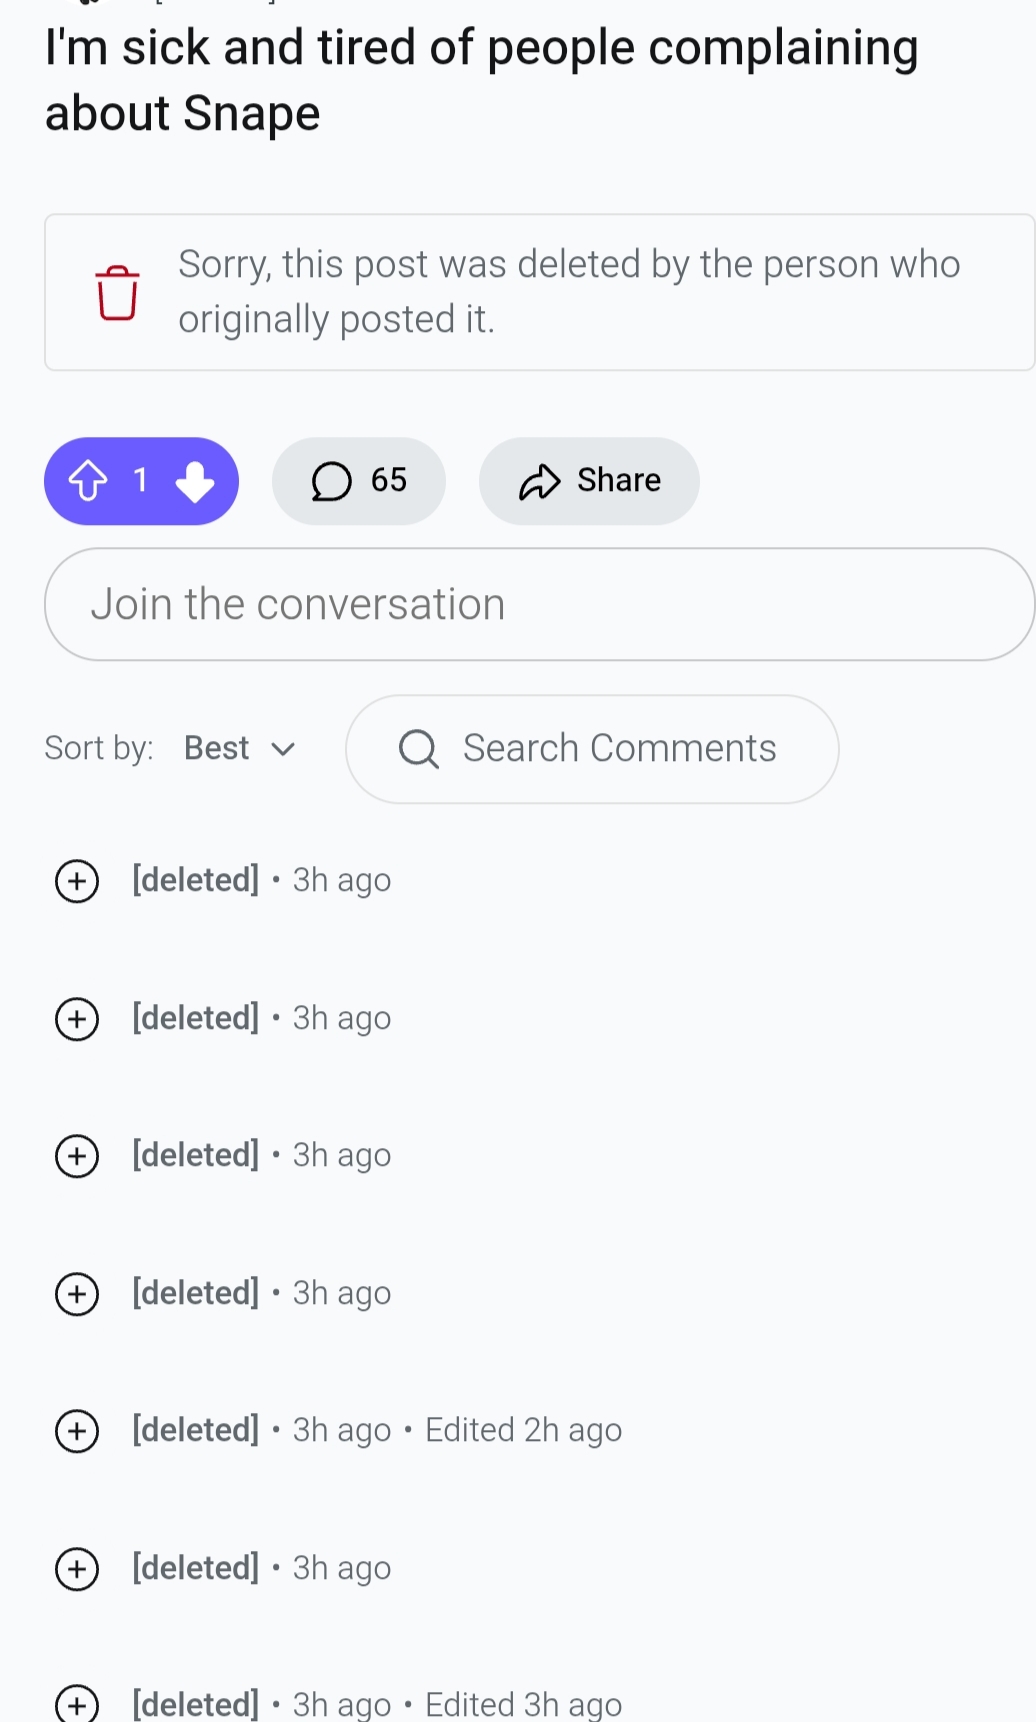Screen dimensions: 1036x1722
Task: Open the Sort by Best dropdown
Action: pos(240,749)
